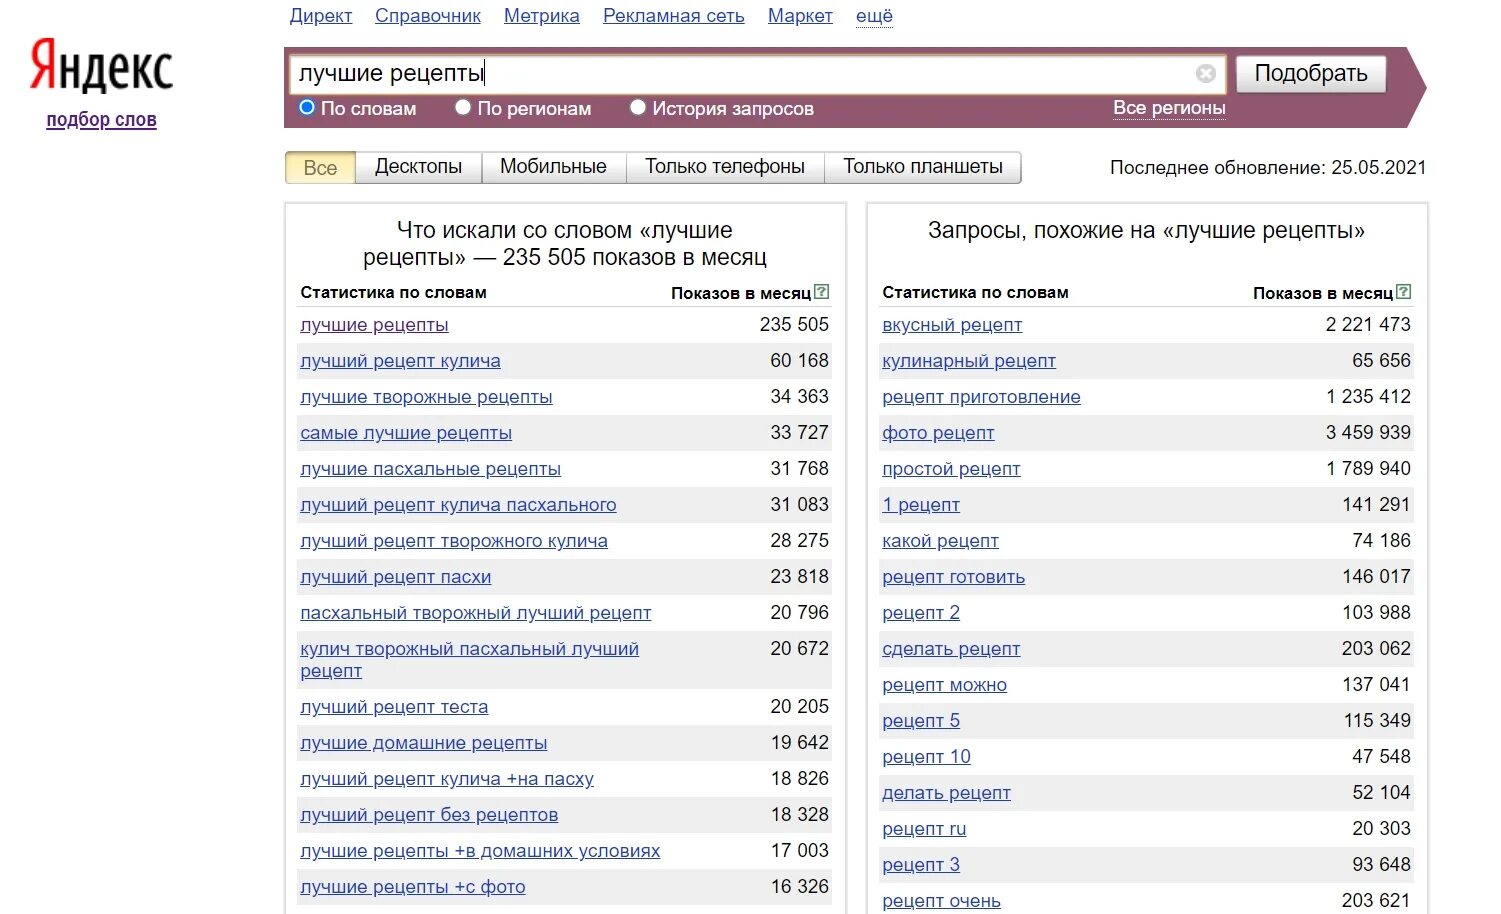Select the 'История запросов' radio button
Image resolution: width=1501 pixels, height=914 pixels.
click(638, 107)
